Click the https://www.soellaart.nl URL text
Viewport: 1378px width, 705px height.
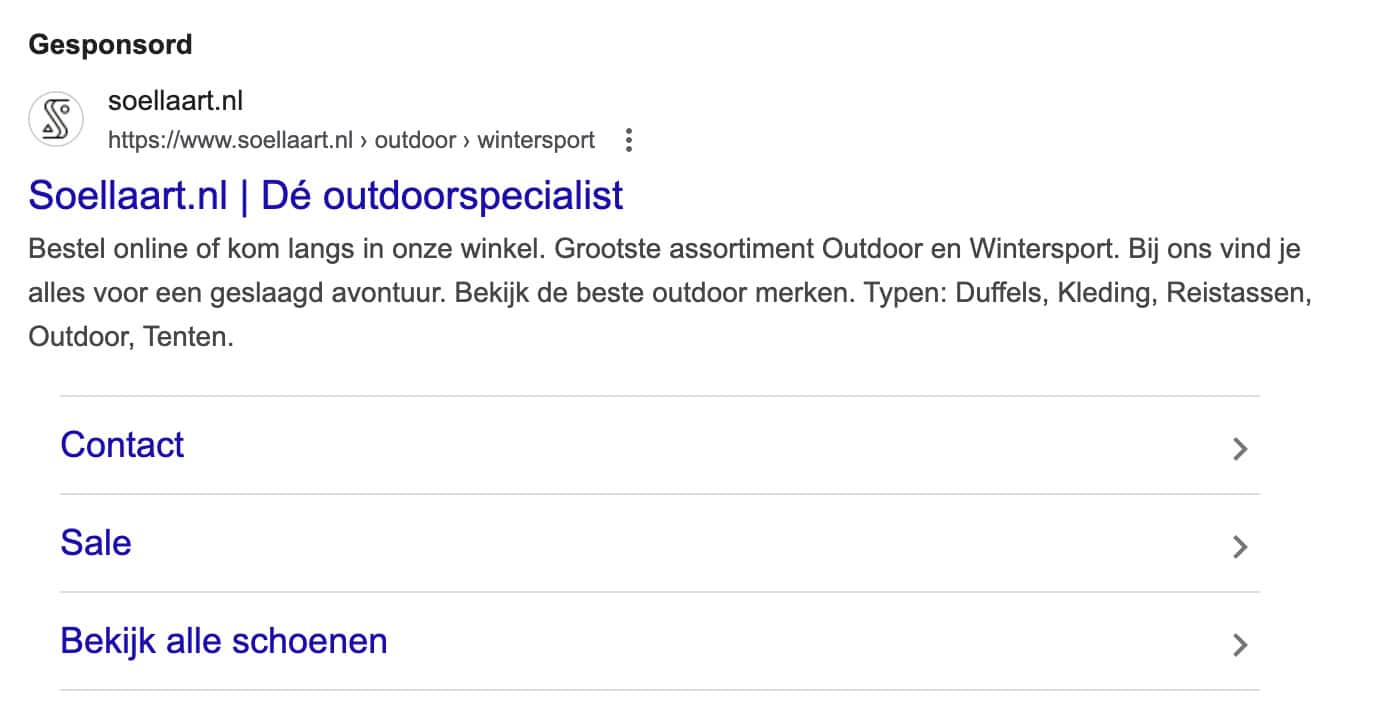(x=230, y=140)
